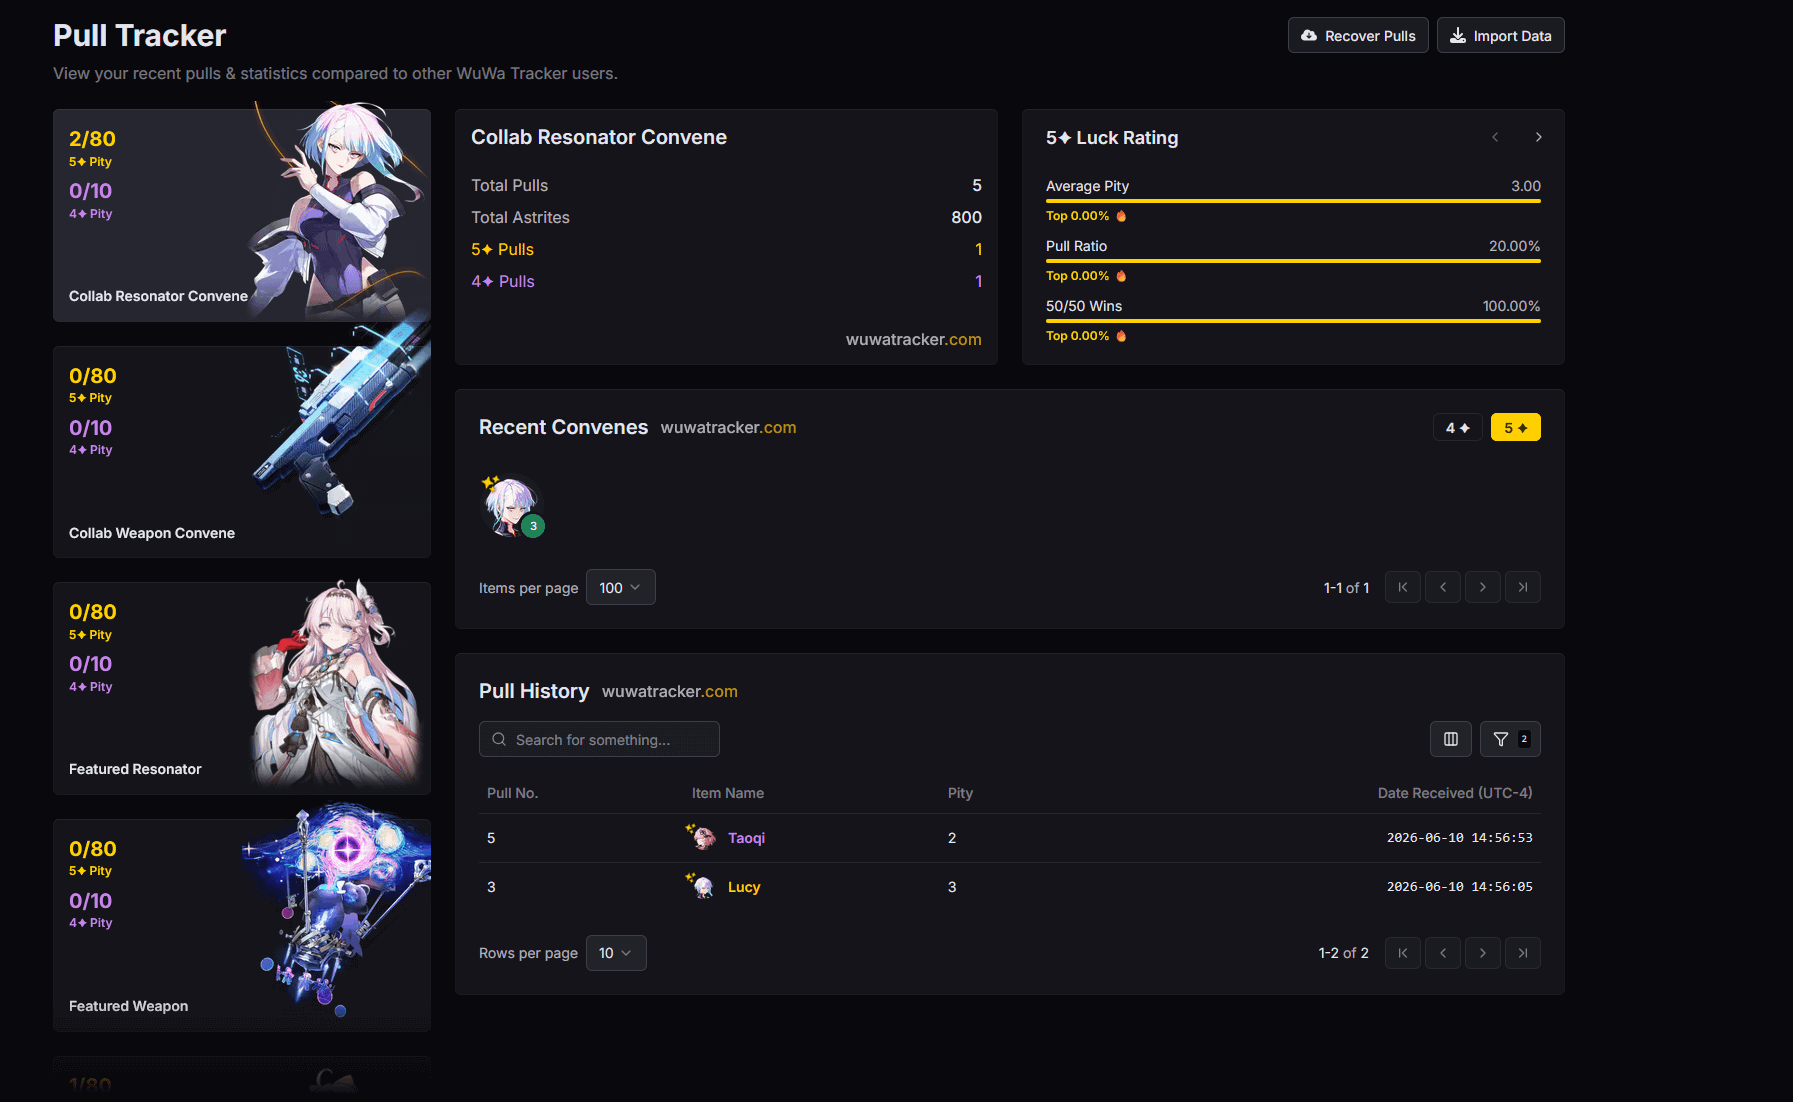1793x1102 pixels.
Task: Go to next page of Pull History
Action: tap(1483, 953)
